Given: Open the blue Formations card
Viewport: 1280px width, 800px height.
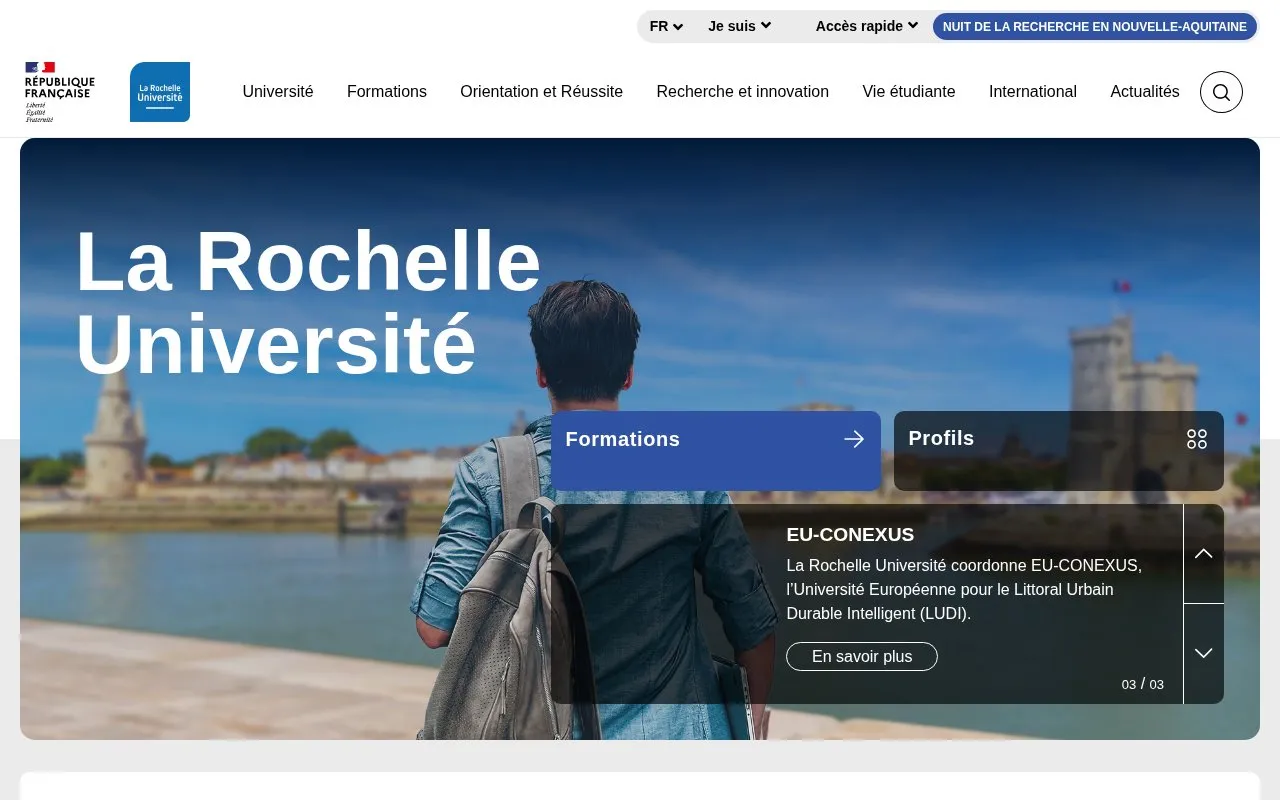Looking at the screenshot, I should tap(716, 451).
